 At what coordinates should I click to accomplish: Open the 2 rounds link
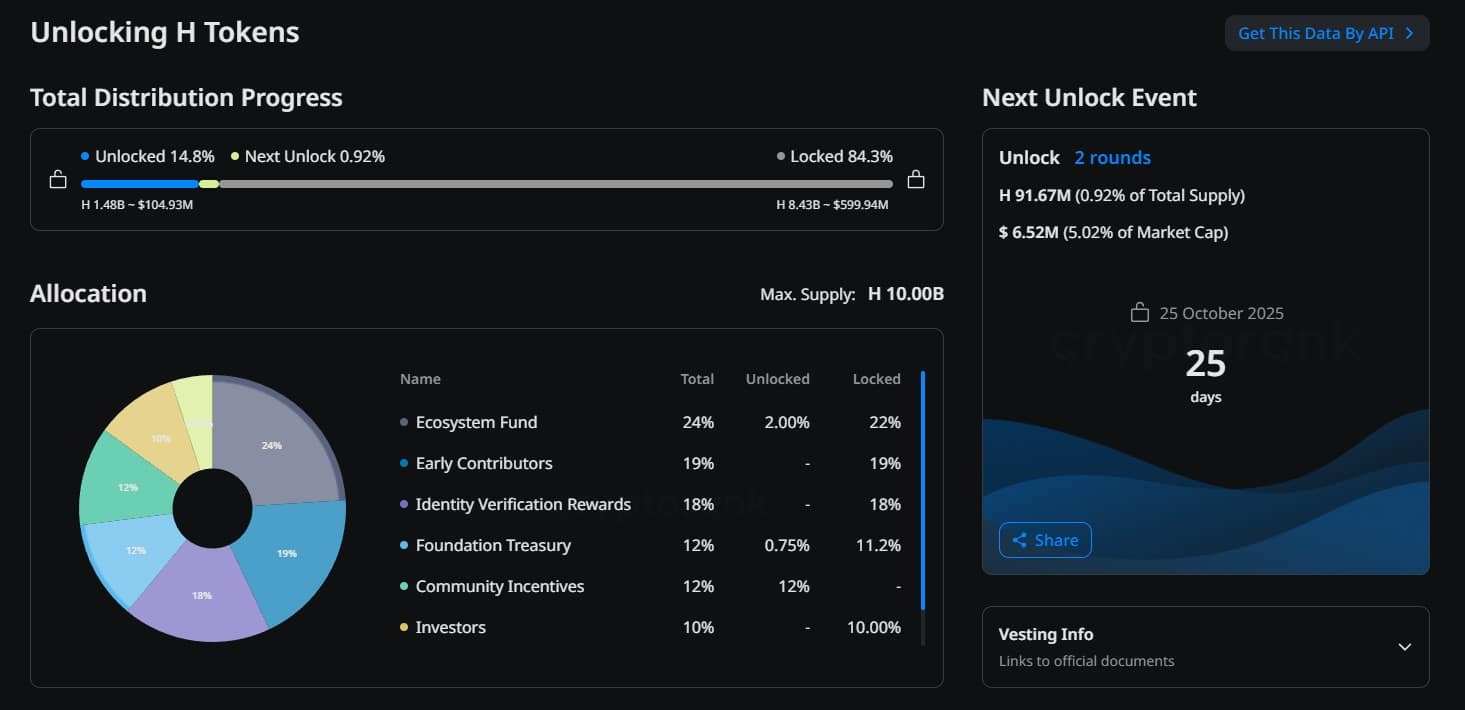(x=1112, y=157)
